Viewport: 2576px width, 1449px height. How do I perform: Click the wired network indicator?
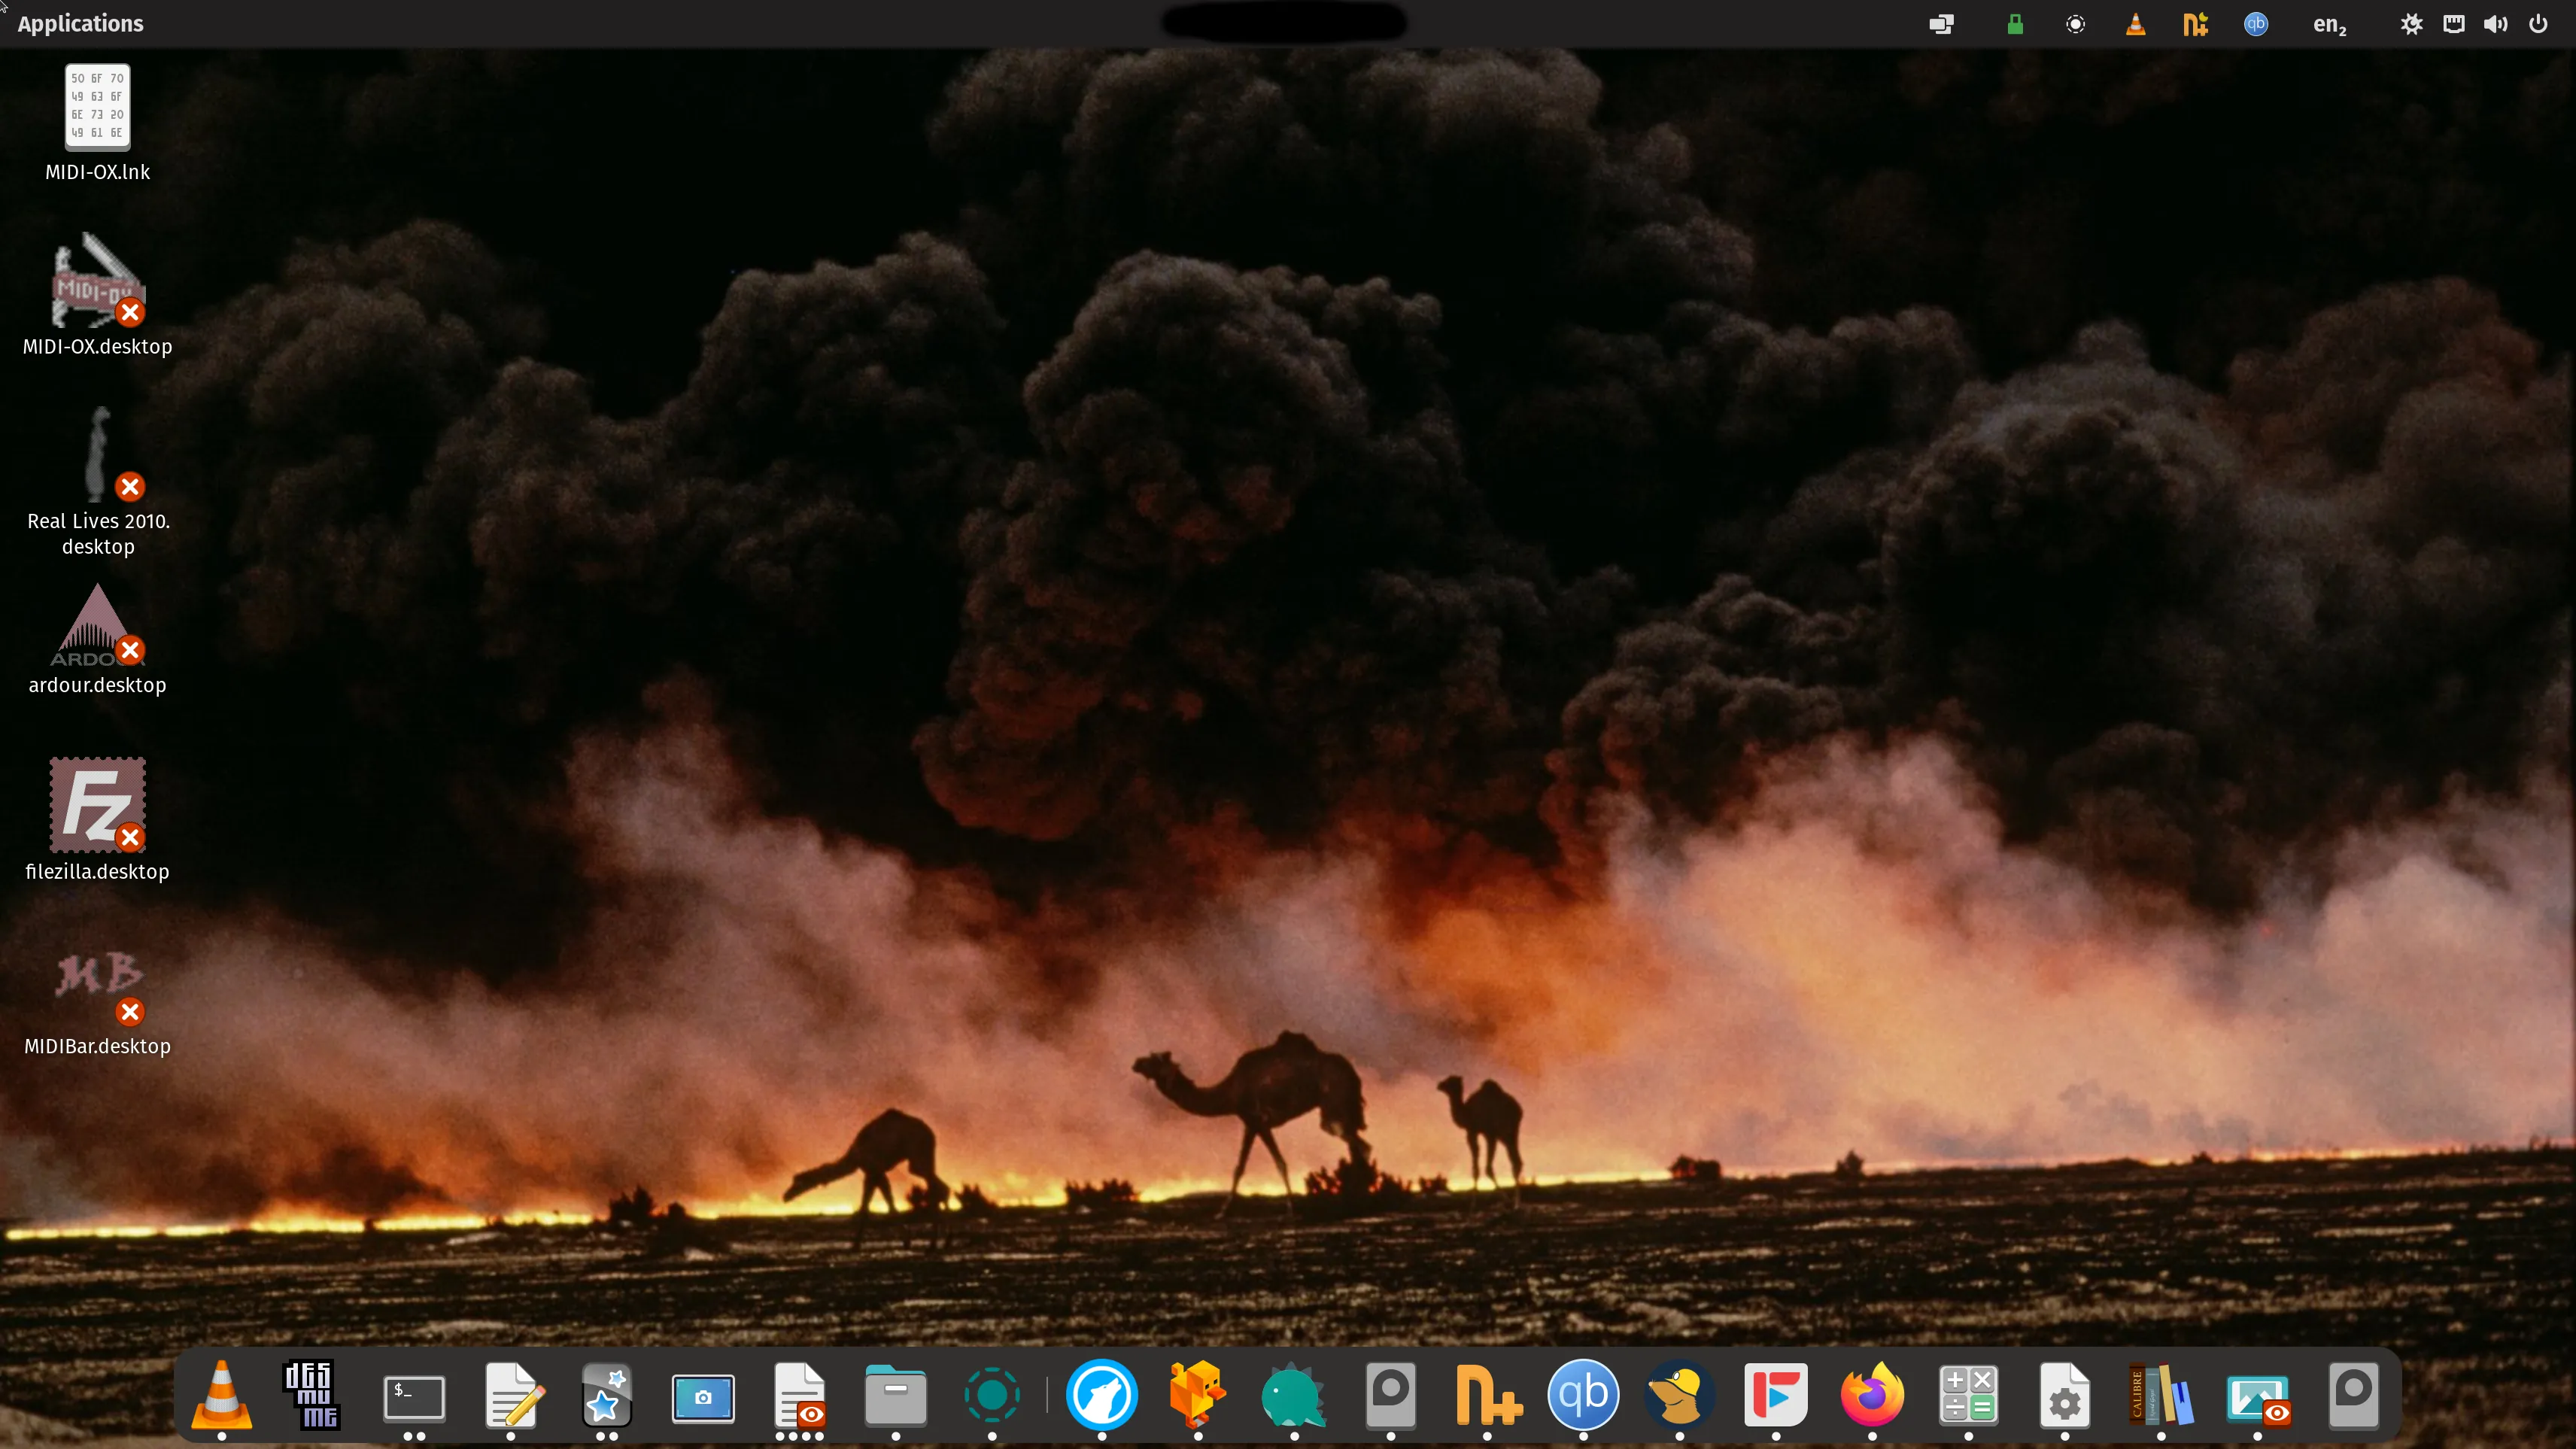(2453, 24)
